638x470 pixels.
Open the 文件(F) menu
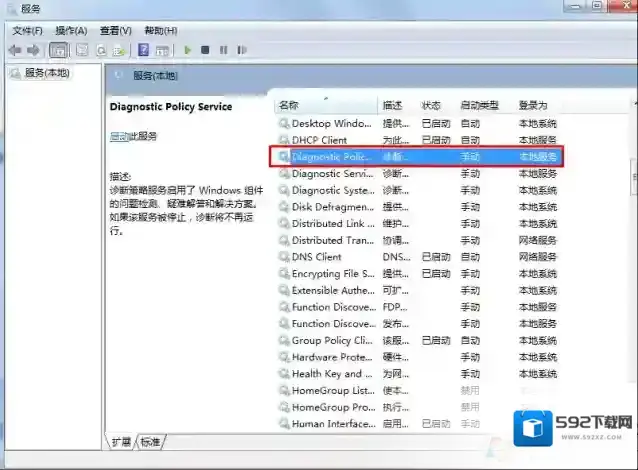(x=27, y=31)
